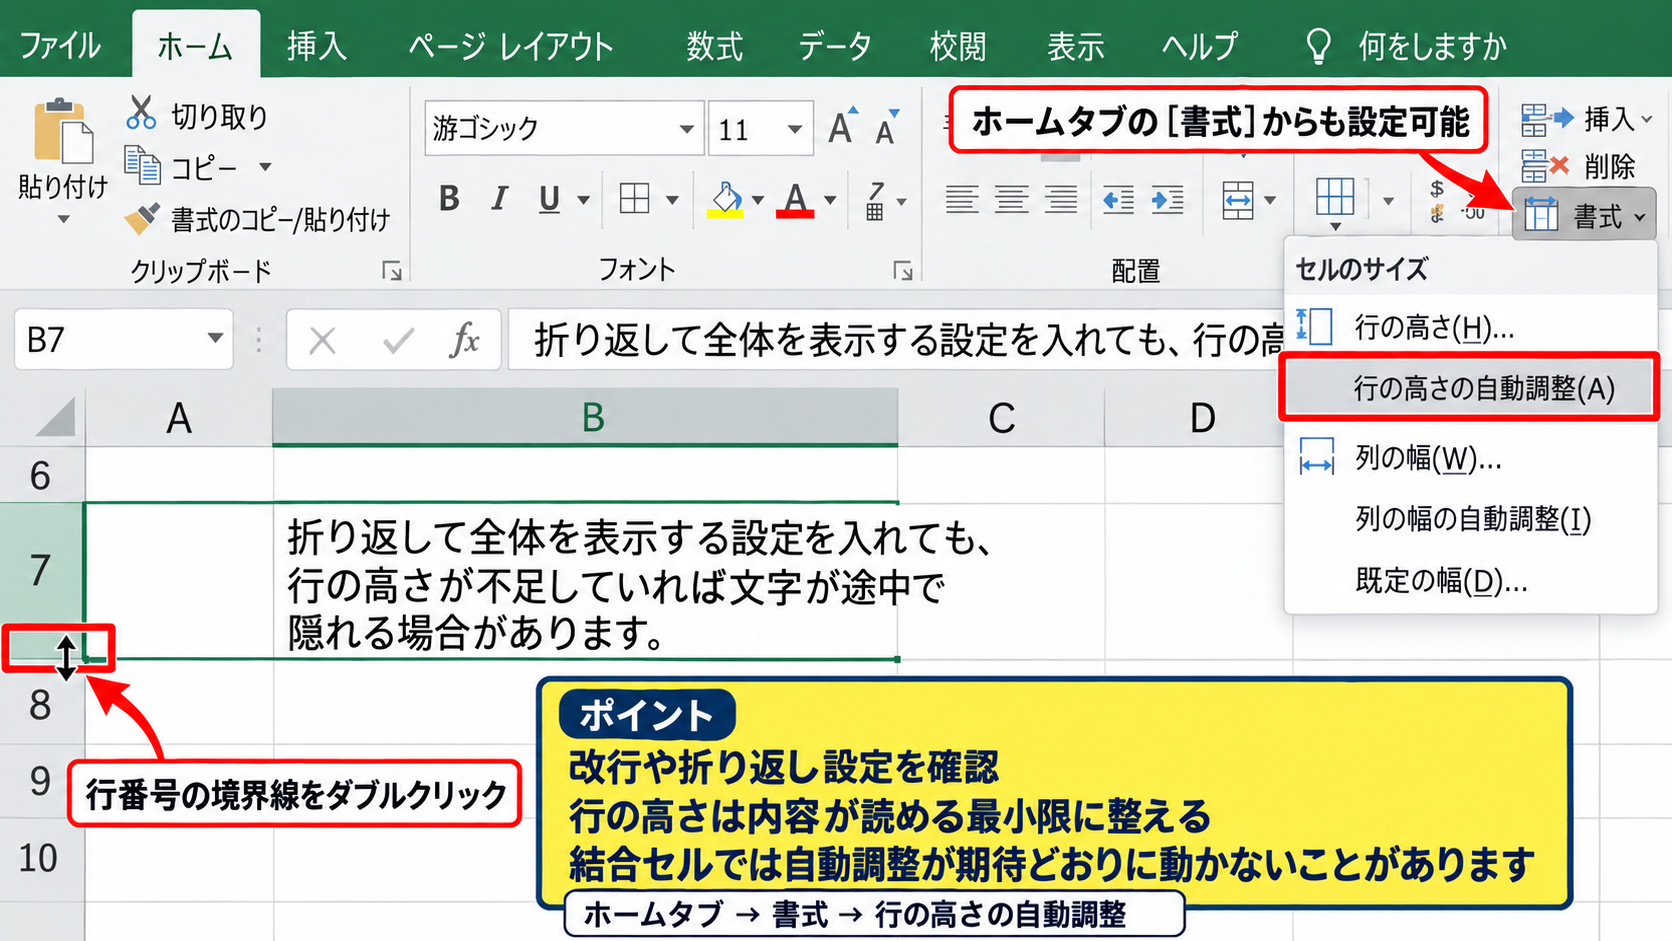Align text right in cell
This screenshot has width=1672, height=941.
(1061, 200)
